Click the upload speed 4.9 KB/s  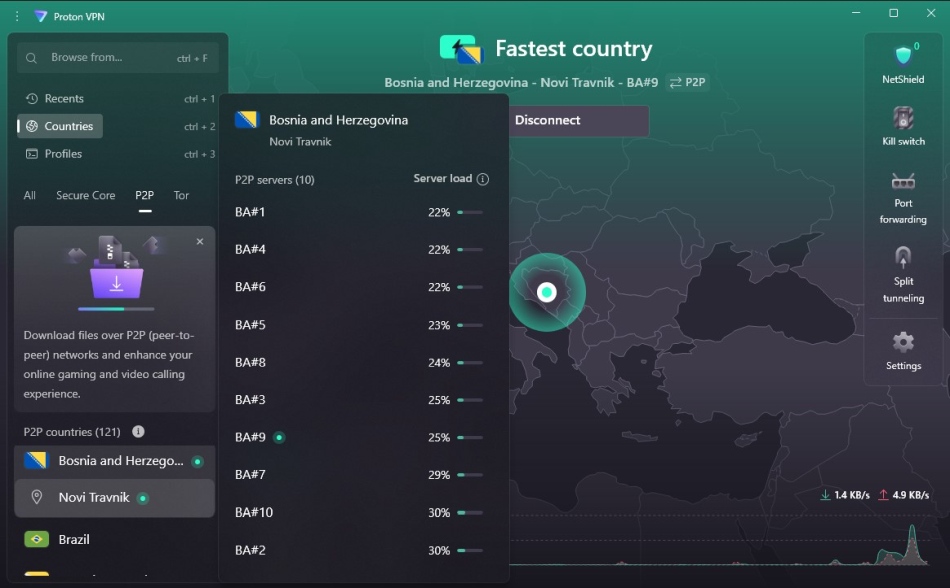(903, 495)
